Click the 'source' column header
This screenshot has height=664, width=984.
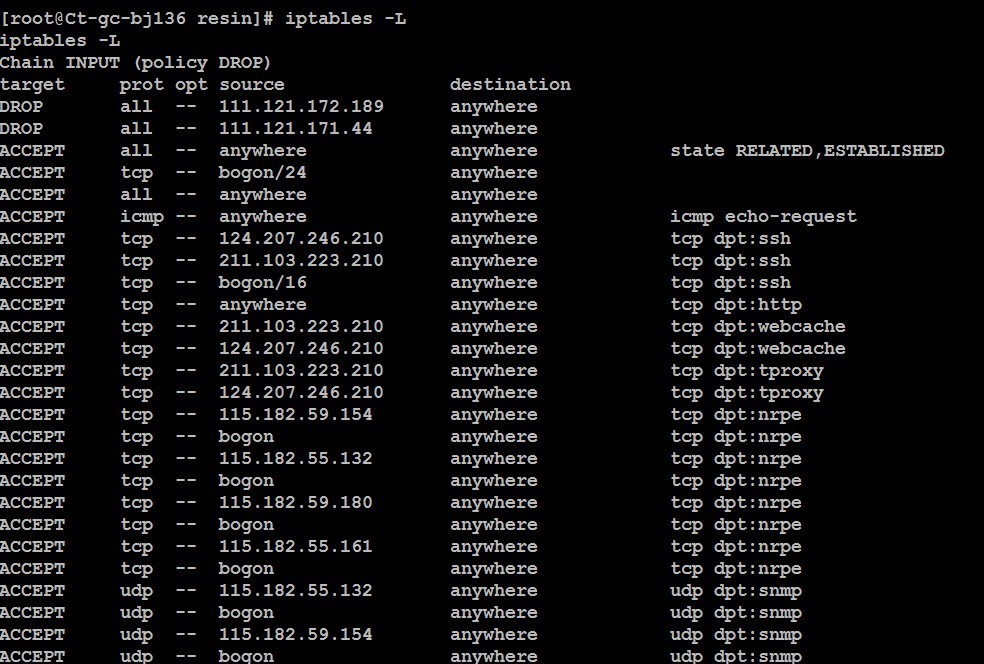(252, 84)
